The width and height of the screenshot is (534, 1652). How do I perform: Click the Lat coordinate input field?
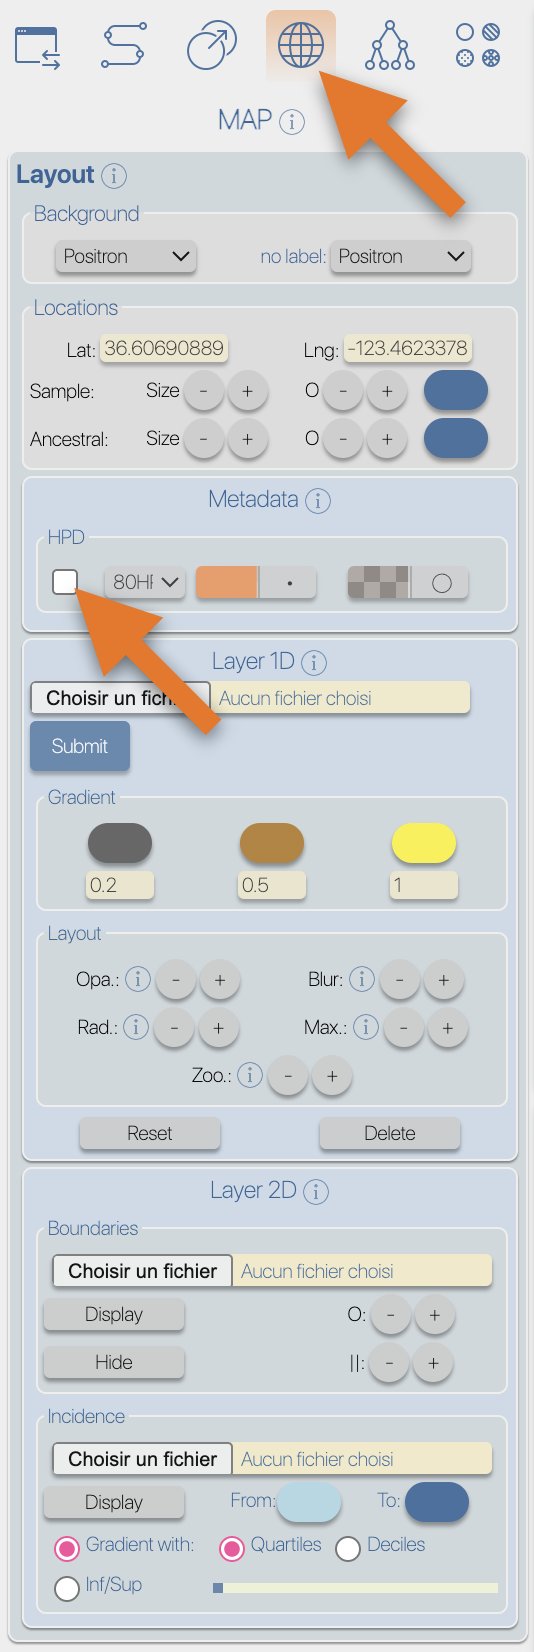point(164,348)
